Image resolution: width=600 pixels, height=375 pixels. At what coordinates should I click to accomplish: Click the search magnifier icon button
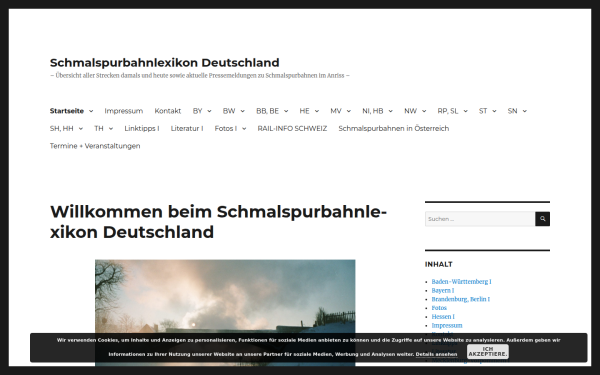click(x=542, y=219)
